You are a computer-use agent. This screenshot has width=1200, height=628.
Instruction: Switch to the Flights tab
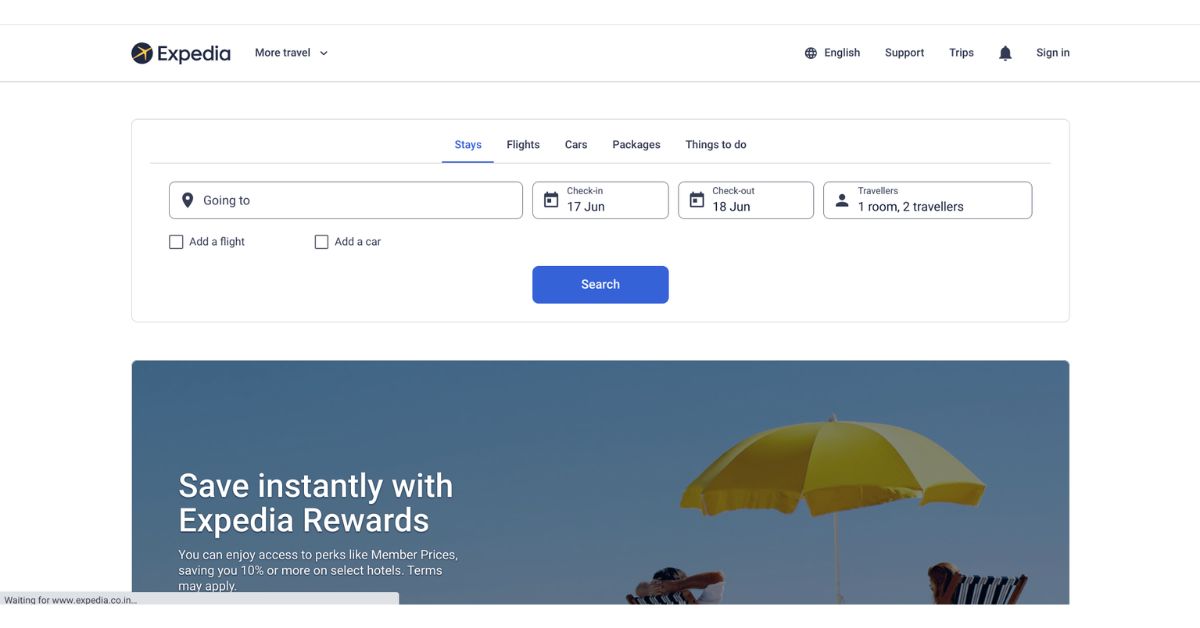[523, 145]
